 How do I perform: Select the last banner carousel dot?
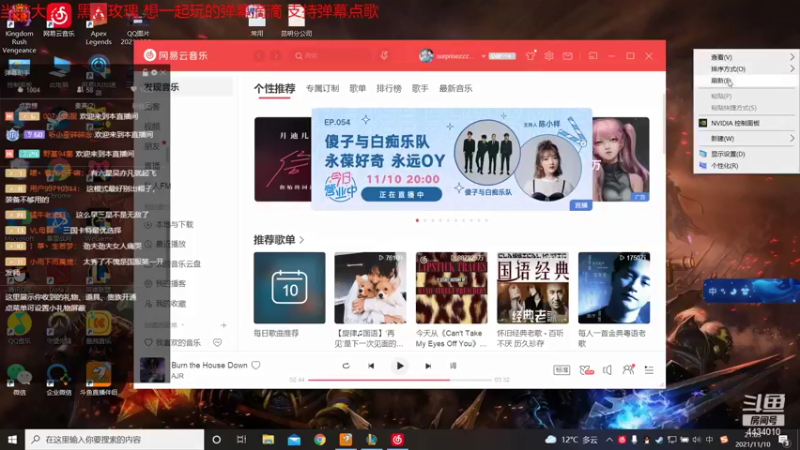(x=487, y=220)
